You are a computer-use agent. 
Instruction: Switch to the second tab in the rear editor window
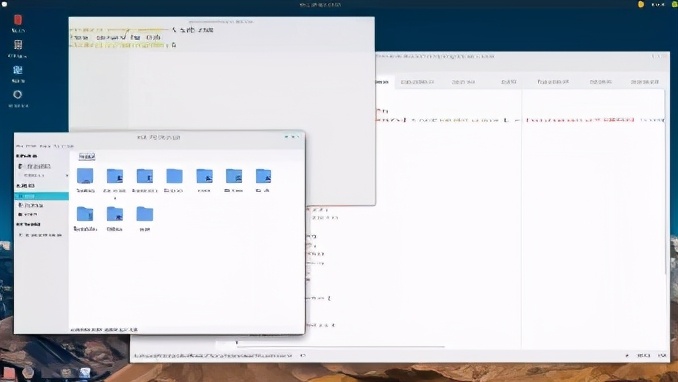click(417, 82)
